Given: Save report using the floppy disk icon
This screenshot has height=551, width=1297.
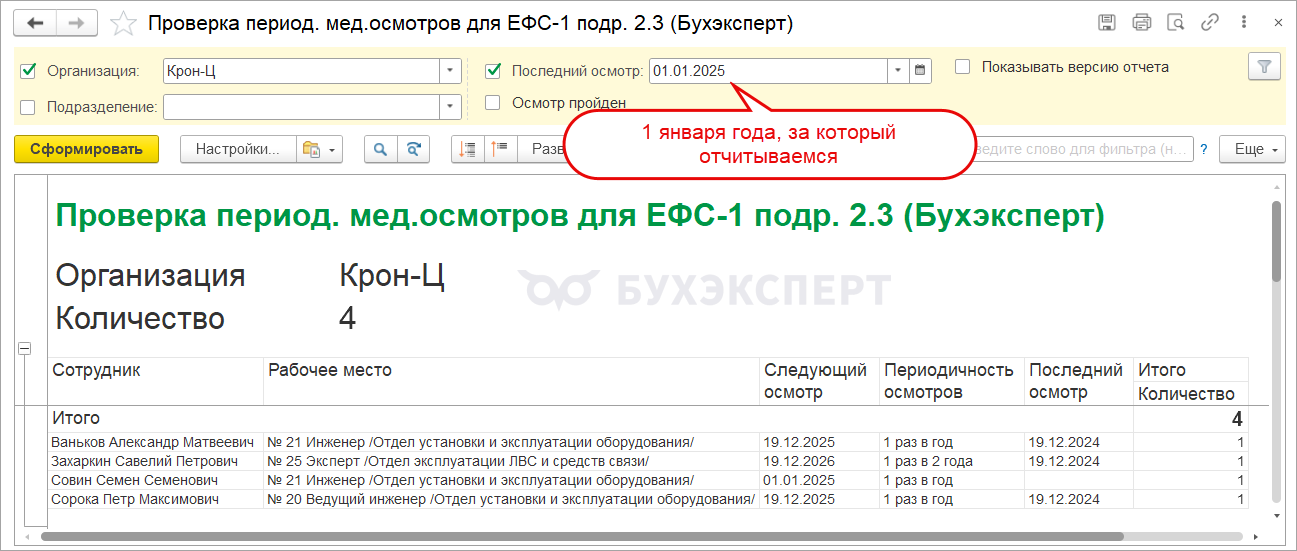Looking at the screenshot, I should [1107, 22].
